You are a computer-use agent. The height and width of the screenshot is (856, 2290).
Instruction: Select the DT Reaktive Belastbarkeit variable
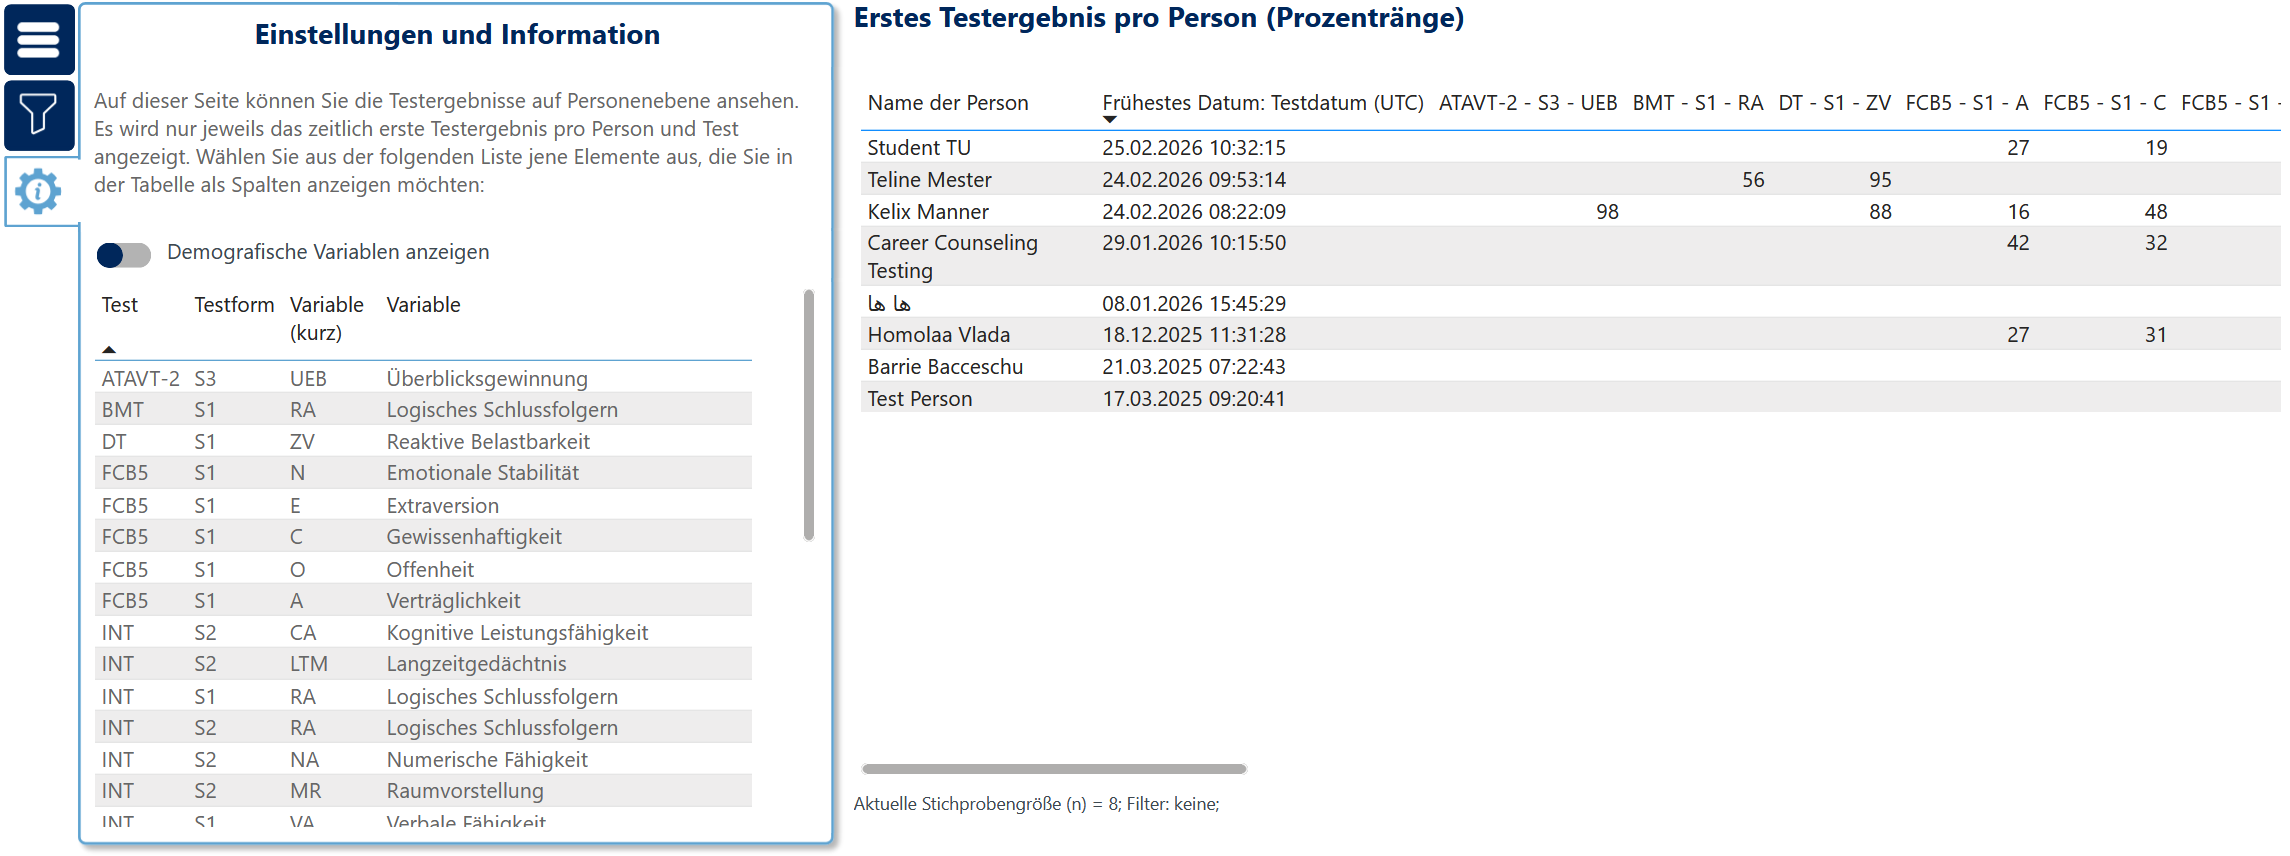tap(487, 442)
